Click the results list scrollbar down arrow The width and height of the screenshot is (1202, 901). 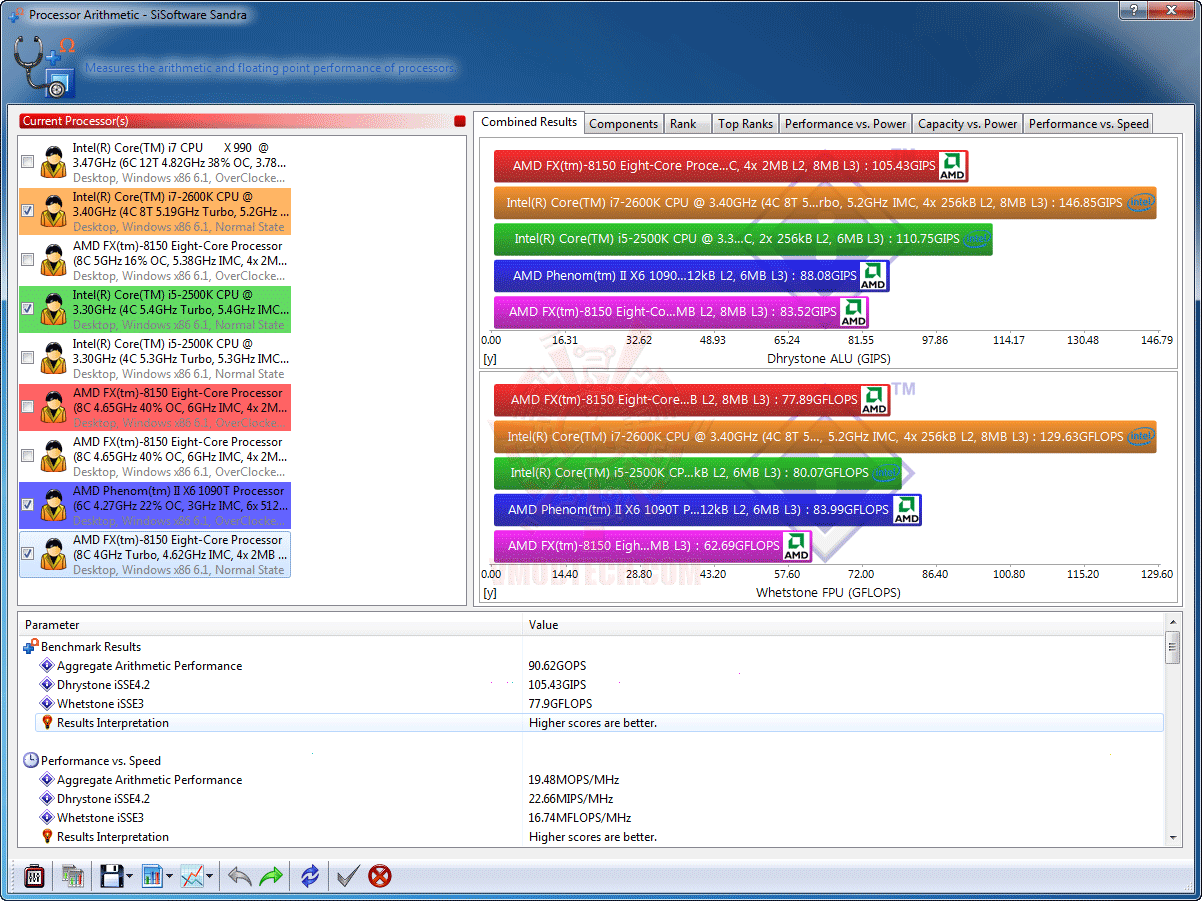coord(1174,838)
